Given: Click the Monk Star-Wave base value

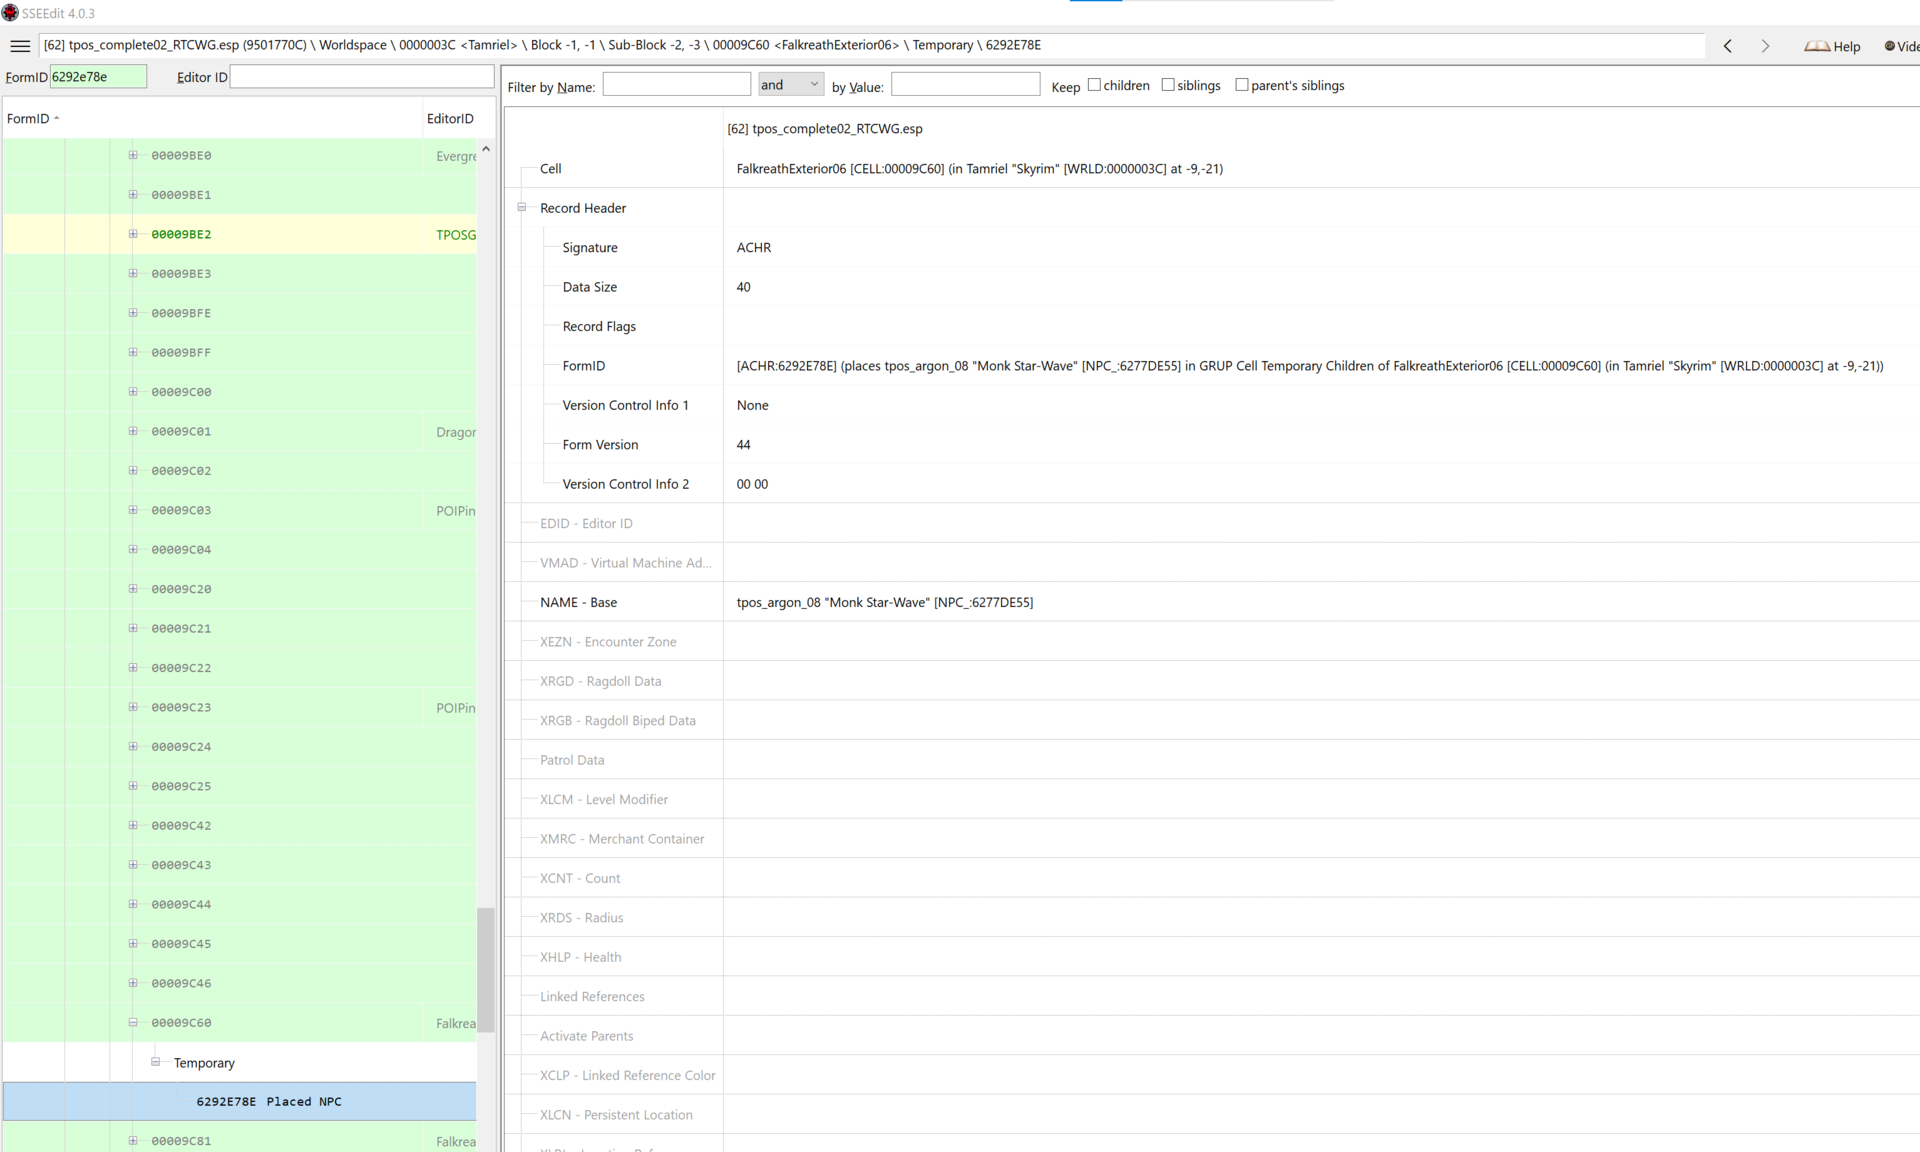Looking at the screenshot, I should (x=885, y=602).
